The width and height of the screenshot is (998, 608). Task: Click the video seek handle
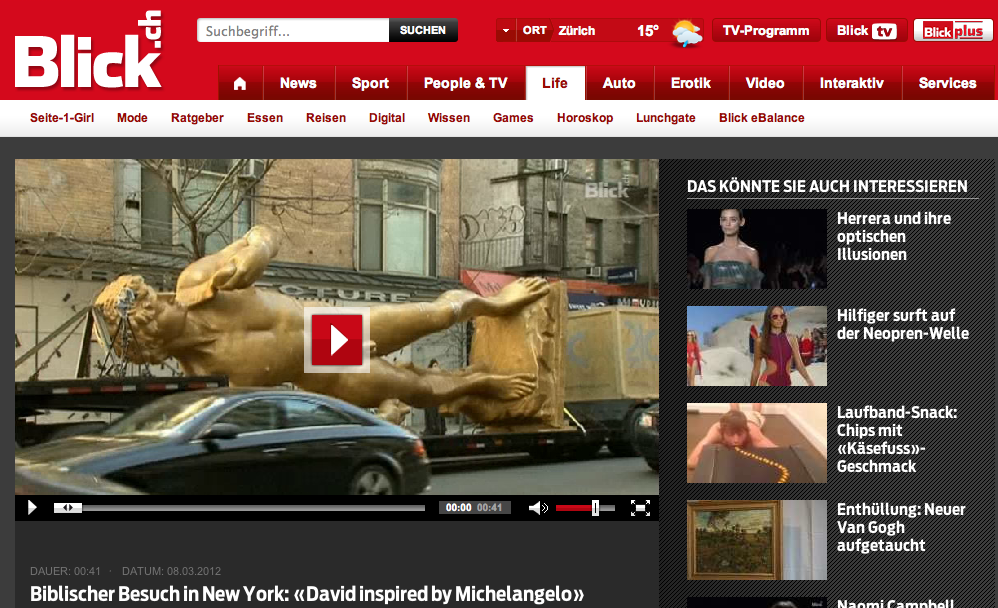pyautogui.click(x=67, y=507)
